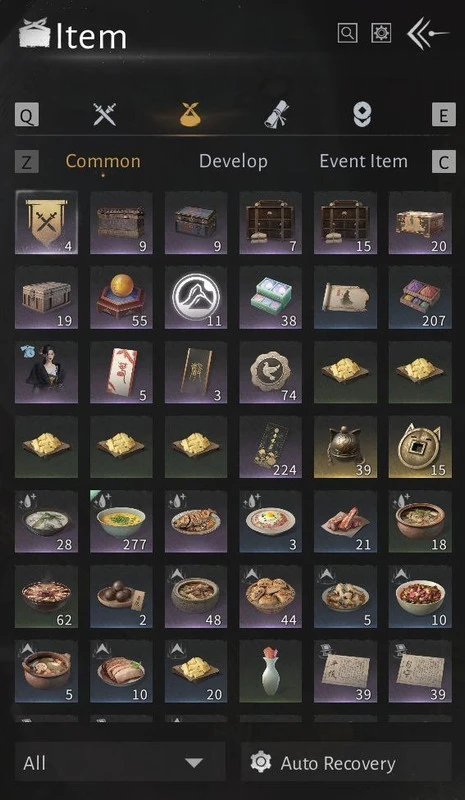465x800 pixels.
Task: Click the C next tab key
Action: click(444, 162)
